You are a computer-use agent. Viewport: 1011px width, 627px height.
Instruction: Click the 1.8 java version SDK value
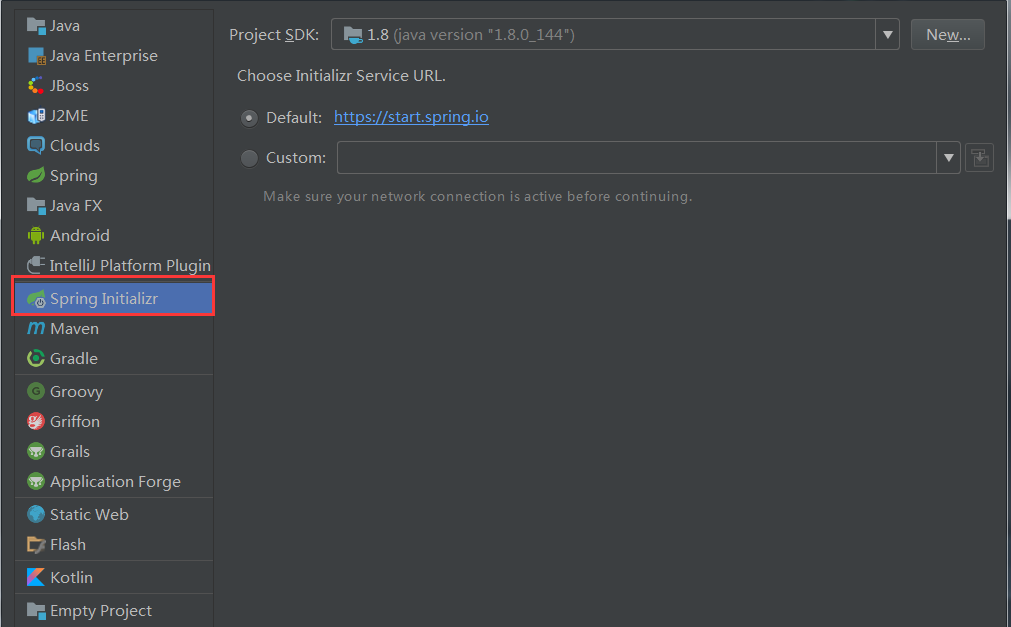point(471,35)
